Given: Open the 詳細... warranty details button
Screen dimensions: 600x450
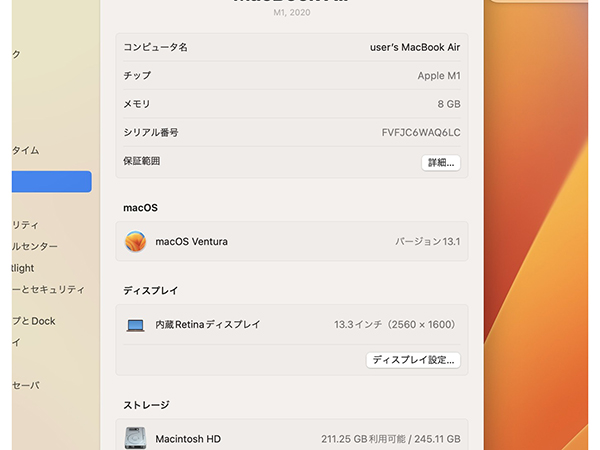Looking at the screenshot, I should click(x=440, y=162).
